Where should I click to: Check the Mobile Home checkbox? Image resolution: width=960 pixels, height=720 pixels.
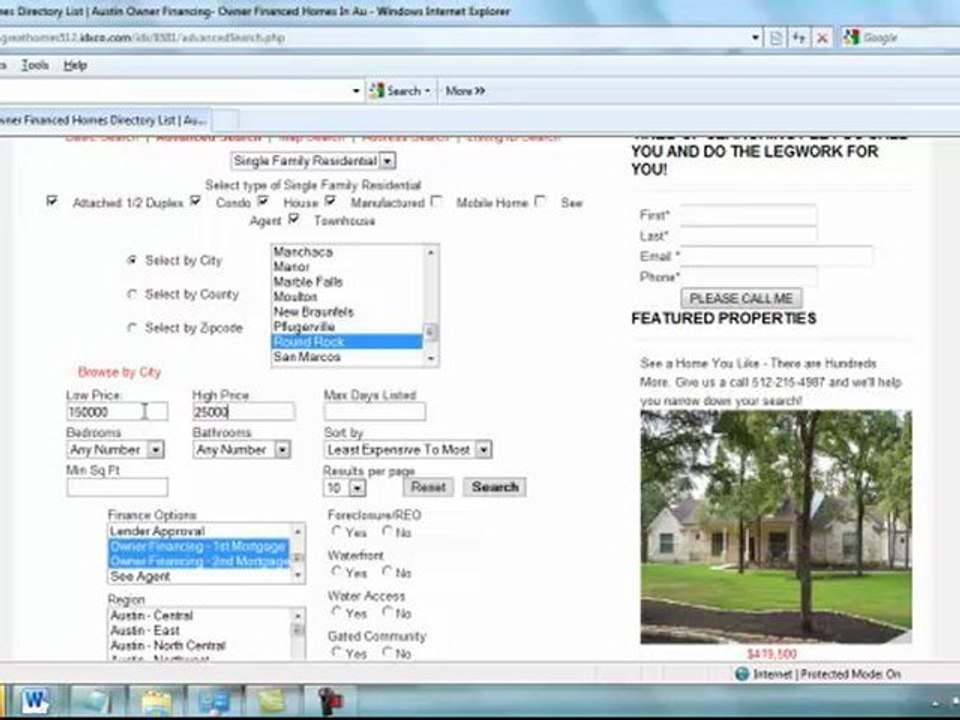click(x=436, y=200)
